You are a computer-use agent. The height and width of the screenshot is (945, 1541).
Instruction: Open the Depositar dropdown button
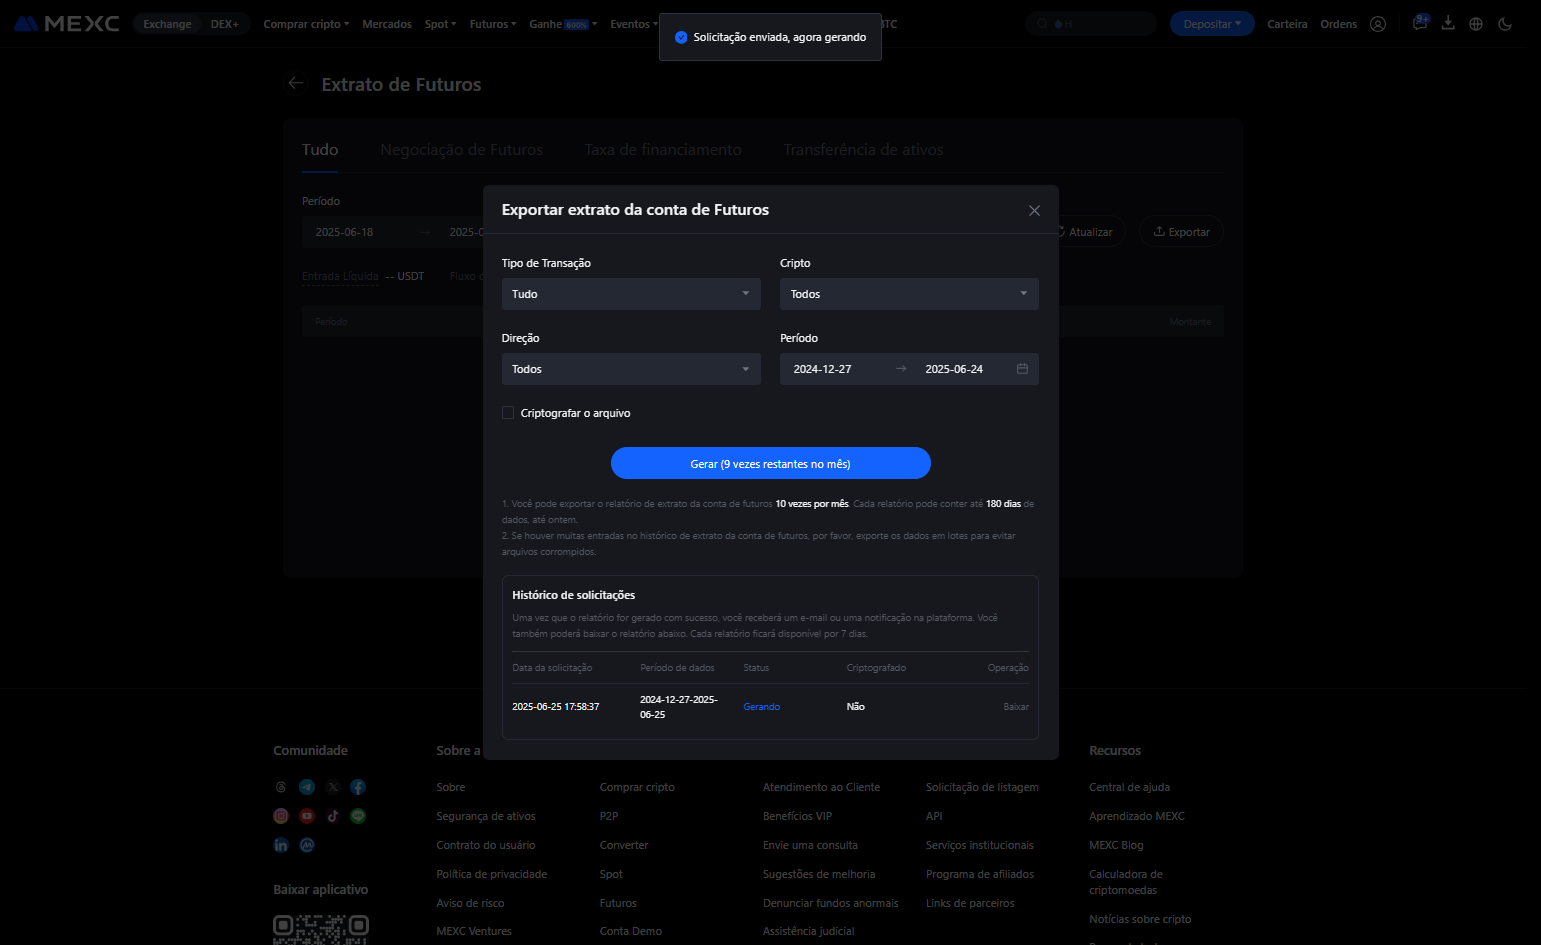tap(1212, 24)
